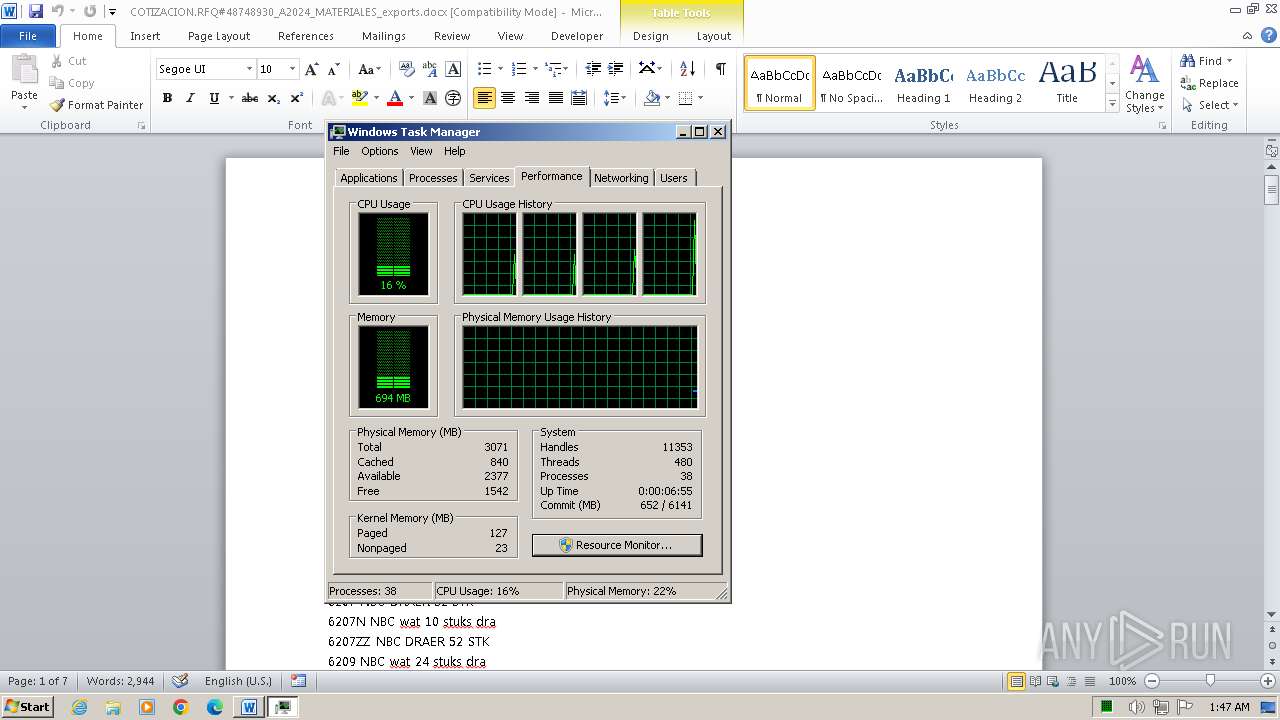Switch to Web Layout view
Image resolution: width=1280 pixels, height=720 pixels.
pyautogui.click(x=1052, y=681)
